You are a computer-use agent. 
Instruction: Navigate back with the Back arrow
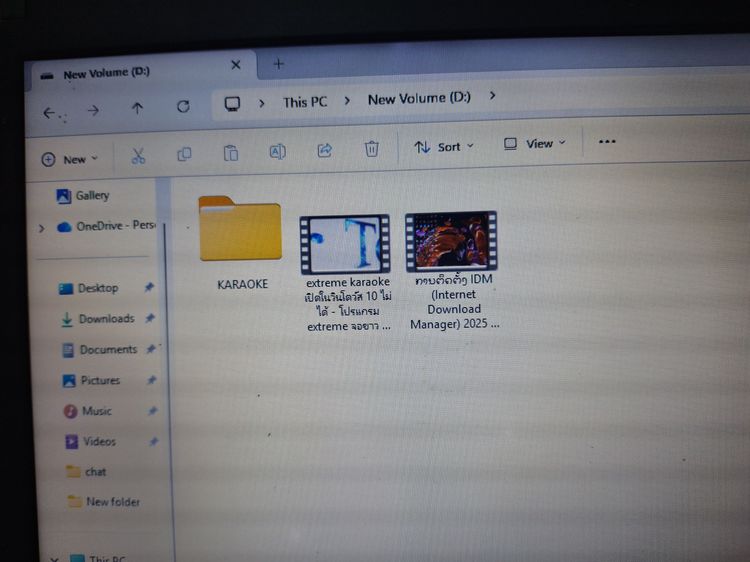point(49,113)
